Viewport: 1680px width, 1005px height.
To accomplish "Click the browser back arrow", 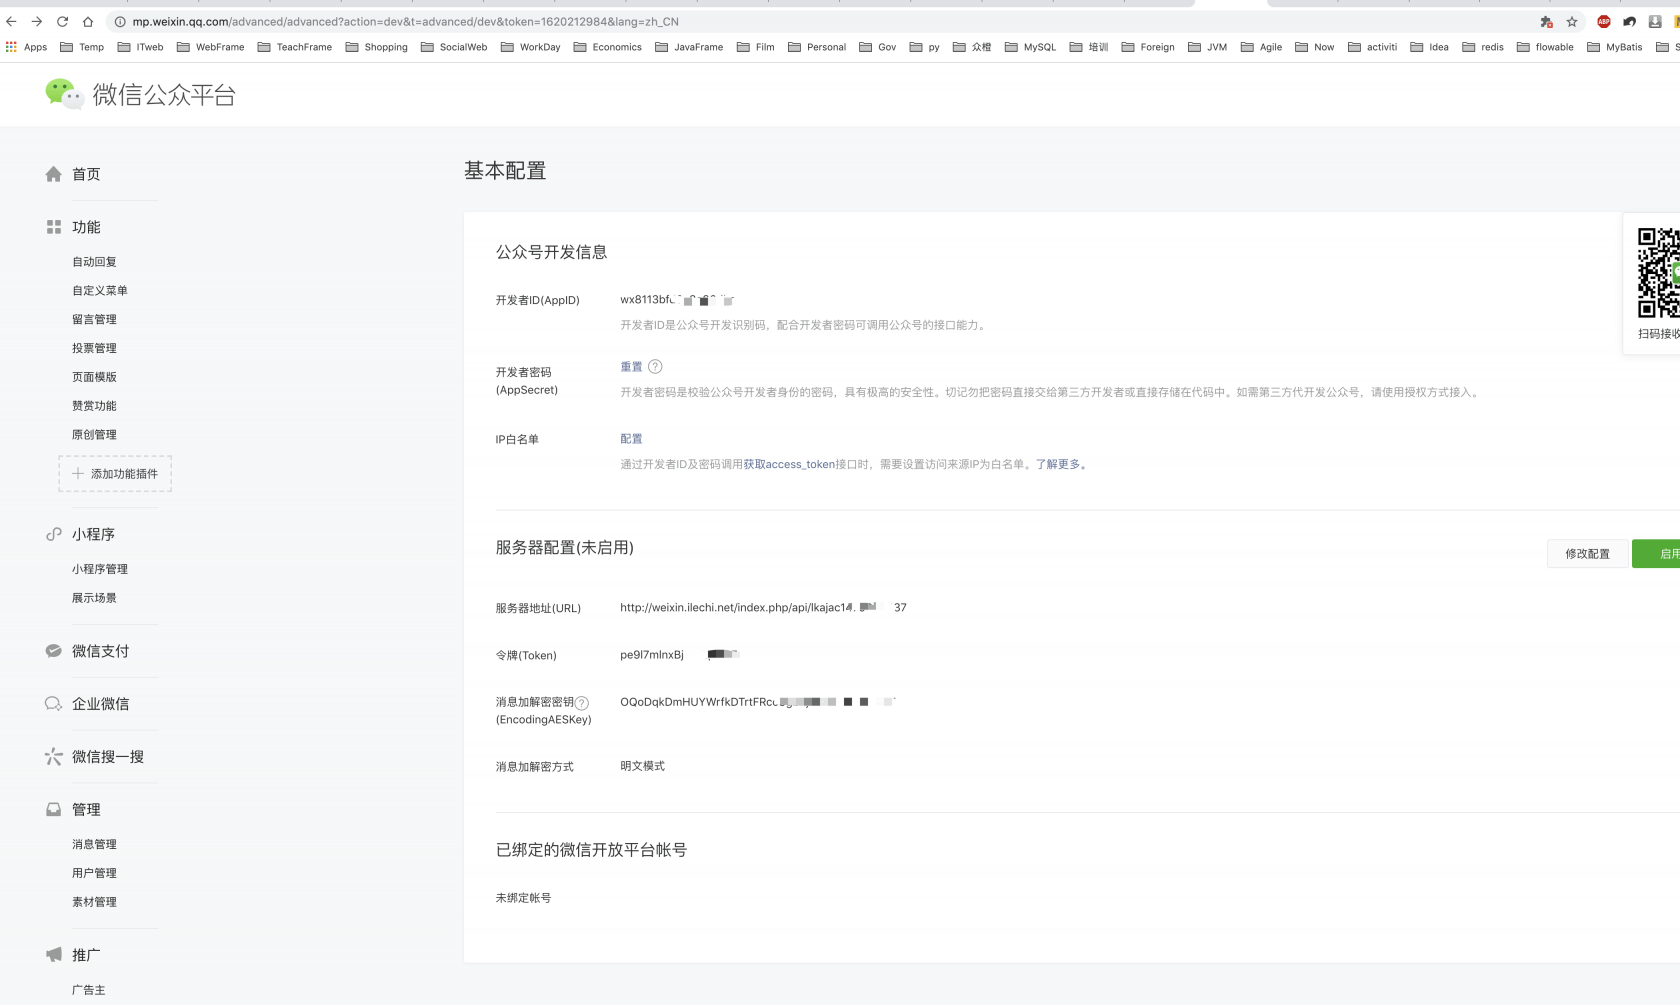I will tap(12, 21).
